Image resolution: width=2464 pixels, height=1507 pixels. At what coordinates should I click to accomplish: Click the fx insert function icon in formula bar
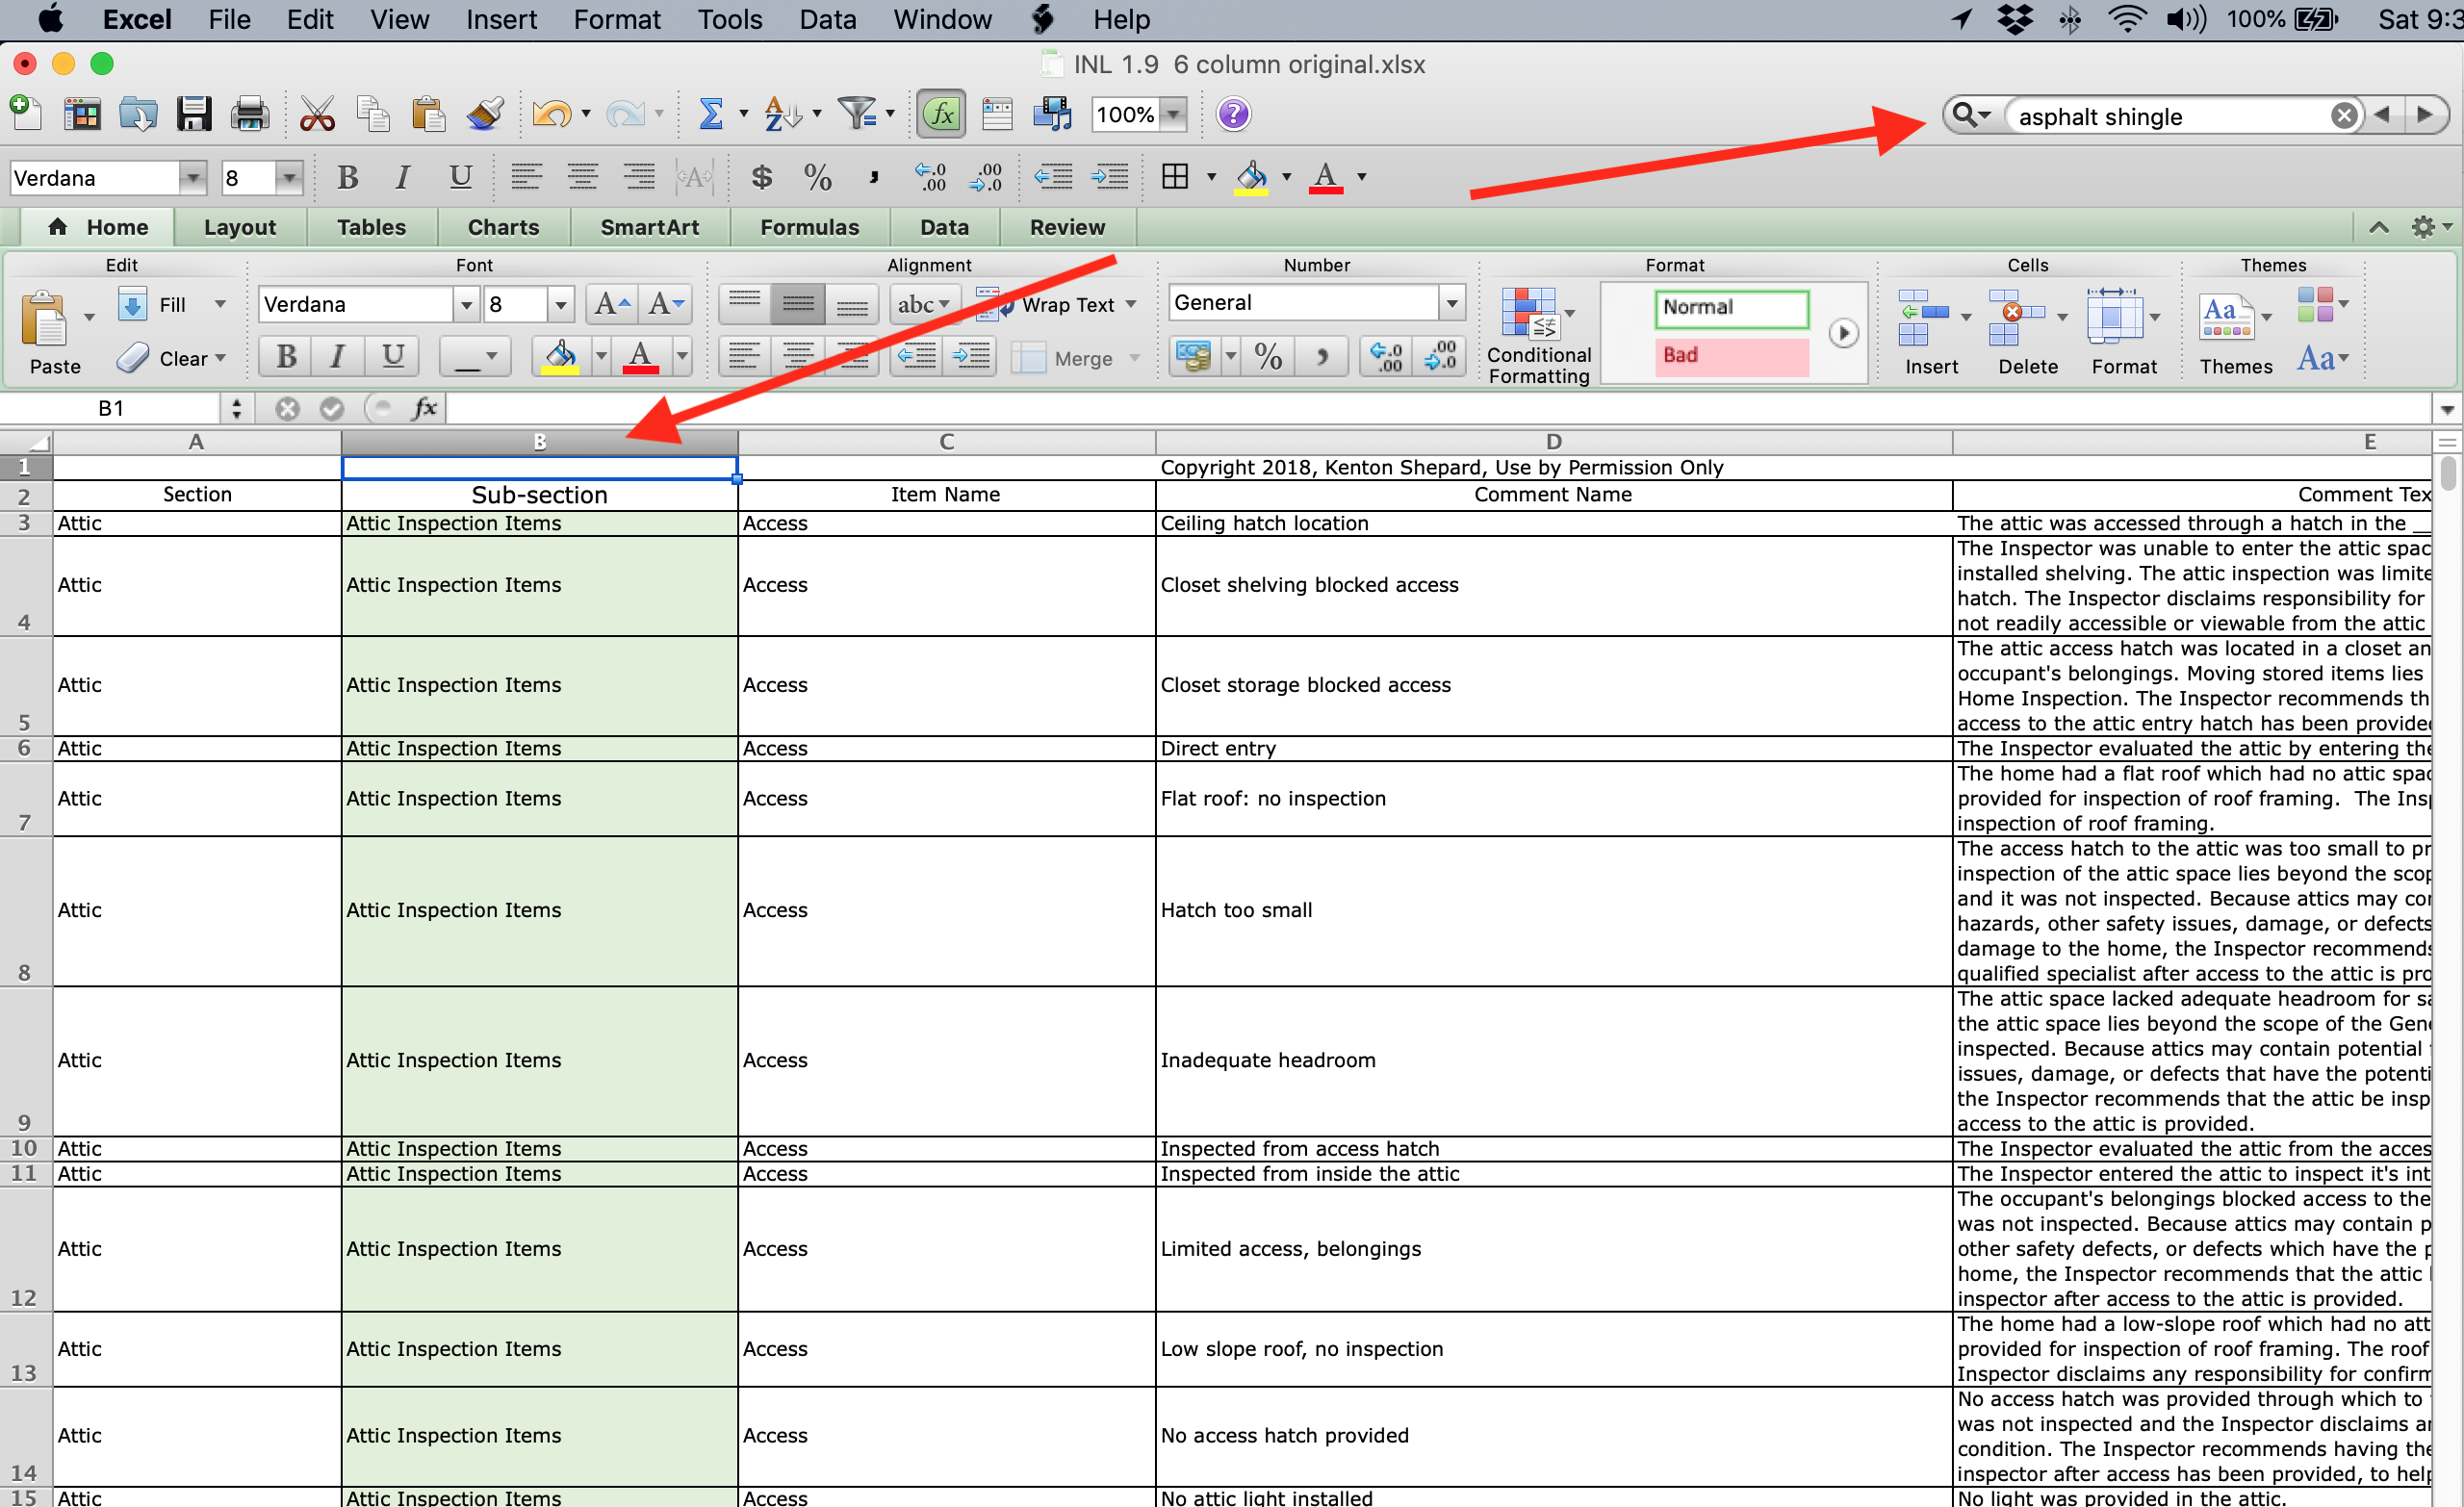tap(425, 408)
